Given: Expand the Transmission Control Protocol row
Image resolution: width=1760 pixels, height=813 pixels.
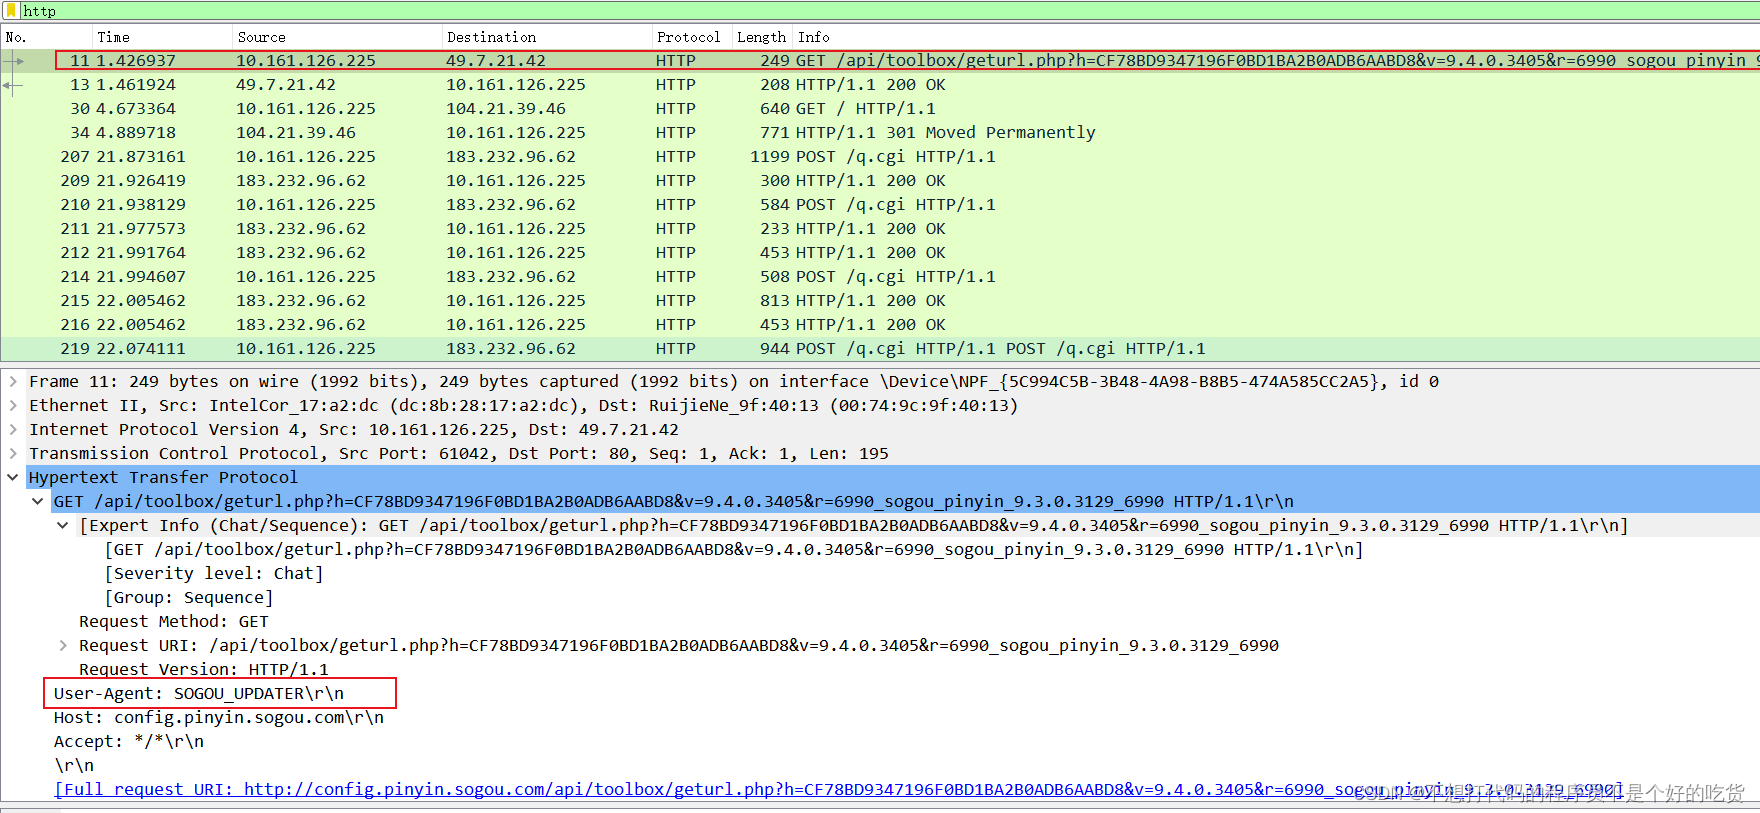Looking at the screenshot, I should 13,453.
